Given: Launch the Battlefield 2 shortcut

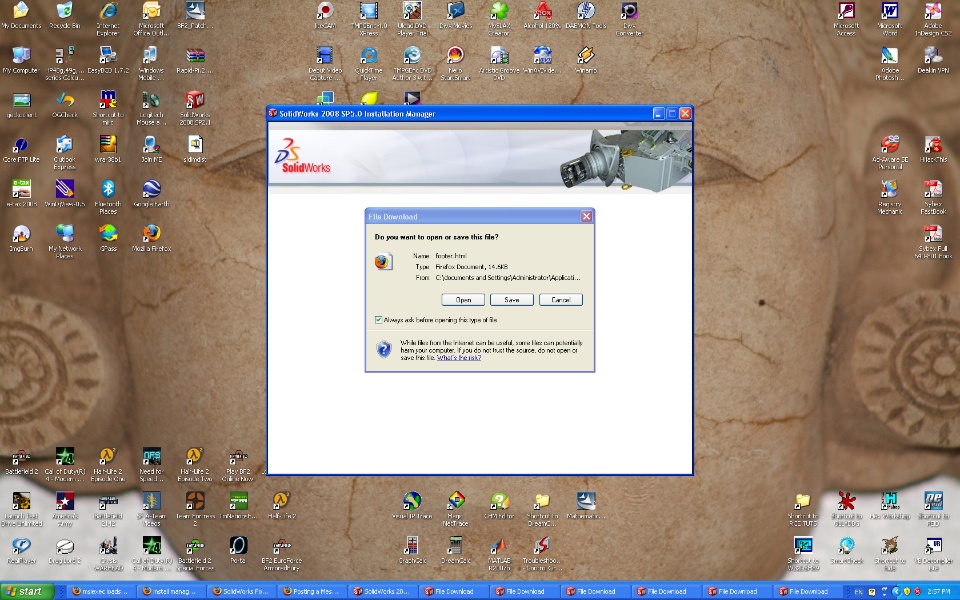Looking at the screenshot, I should 21,461.
